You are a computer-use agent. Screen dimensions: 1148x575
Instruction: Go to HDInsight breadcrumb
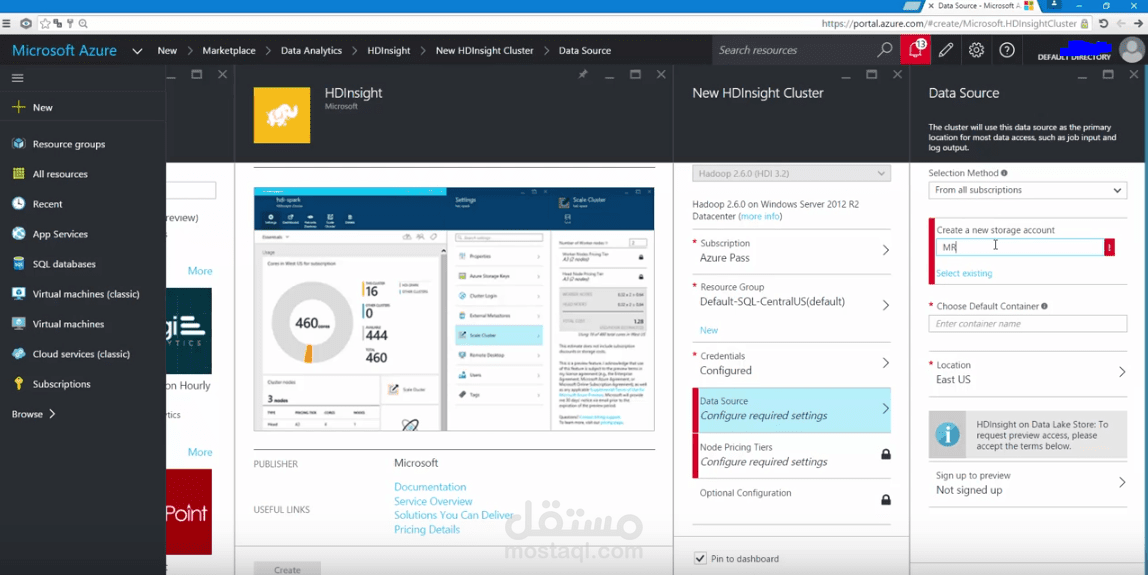389,51
